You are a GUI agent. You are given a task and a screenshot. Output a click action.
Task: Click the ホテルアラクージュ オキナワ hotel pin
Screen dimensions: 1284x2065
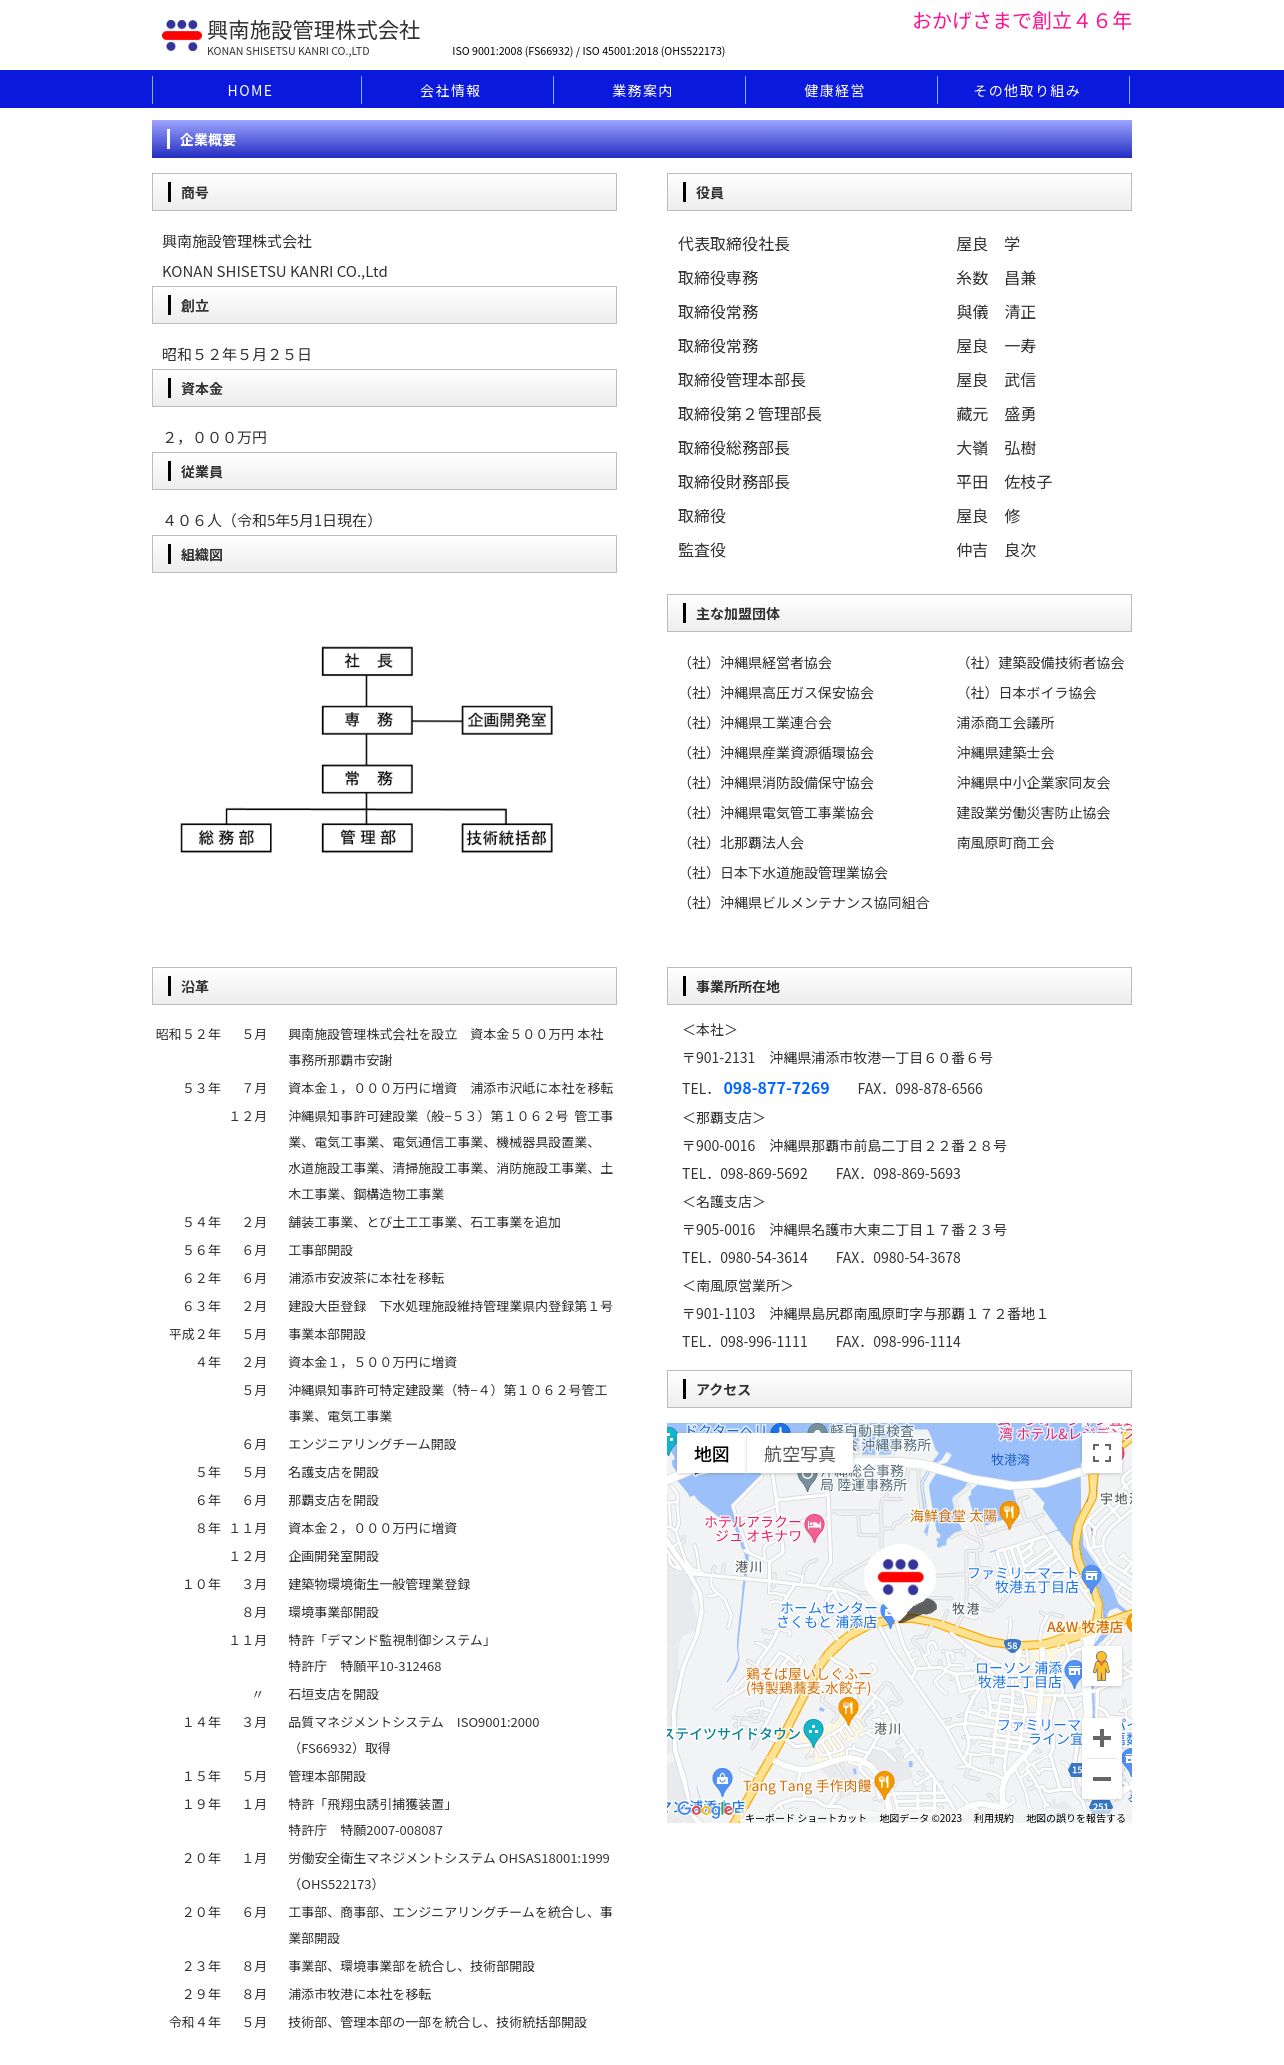[x=814, y=1527]
